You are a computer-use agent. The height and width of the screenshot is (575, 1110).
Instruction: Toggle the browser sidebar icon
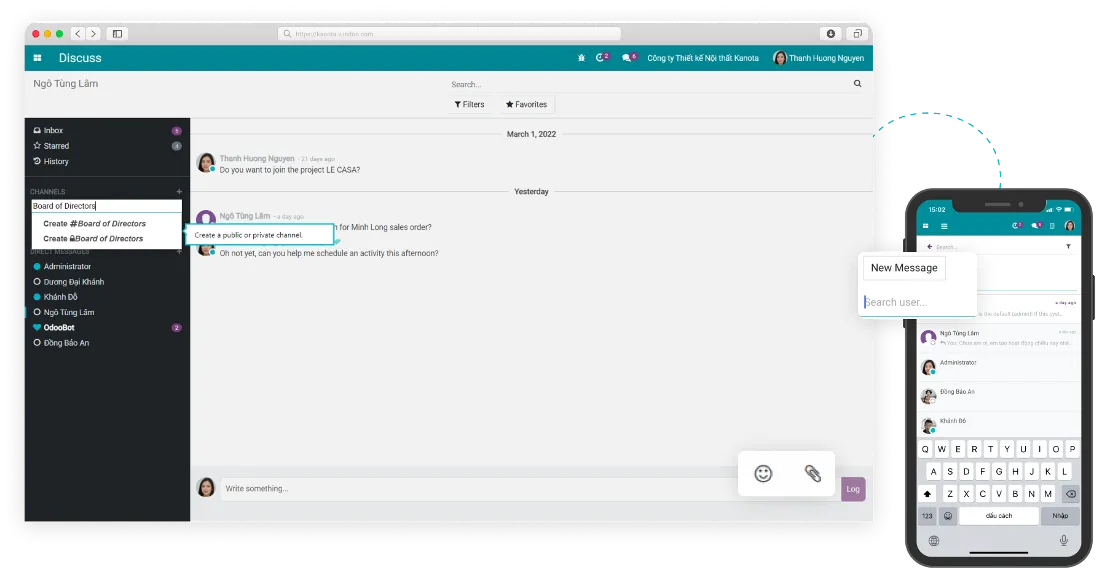point(118,33)
